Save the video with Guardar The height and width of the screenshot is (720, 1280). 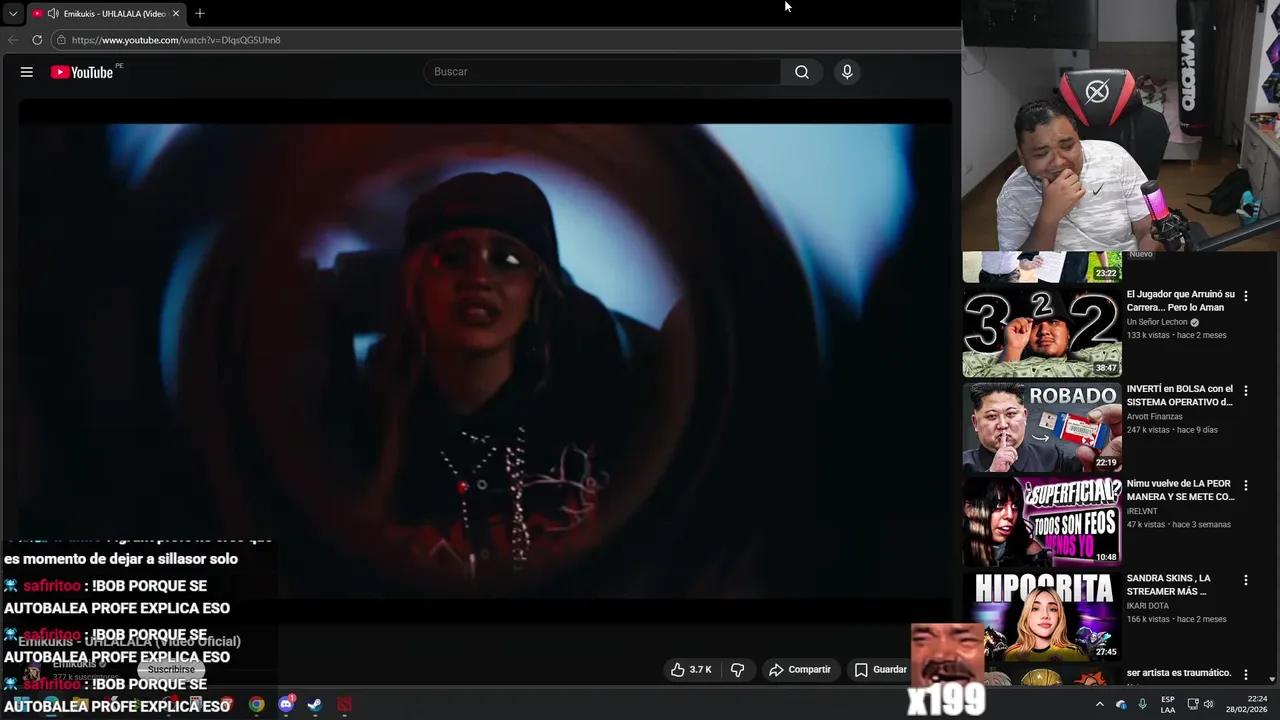880,670
